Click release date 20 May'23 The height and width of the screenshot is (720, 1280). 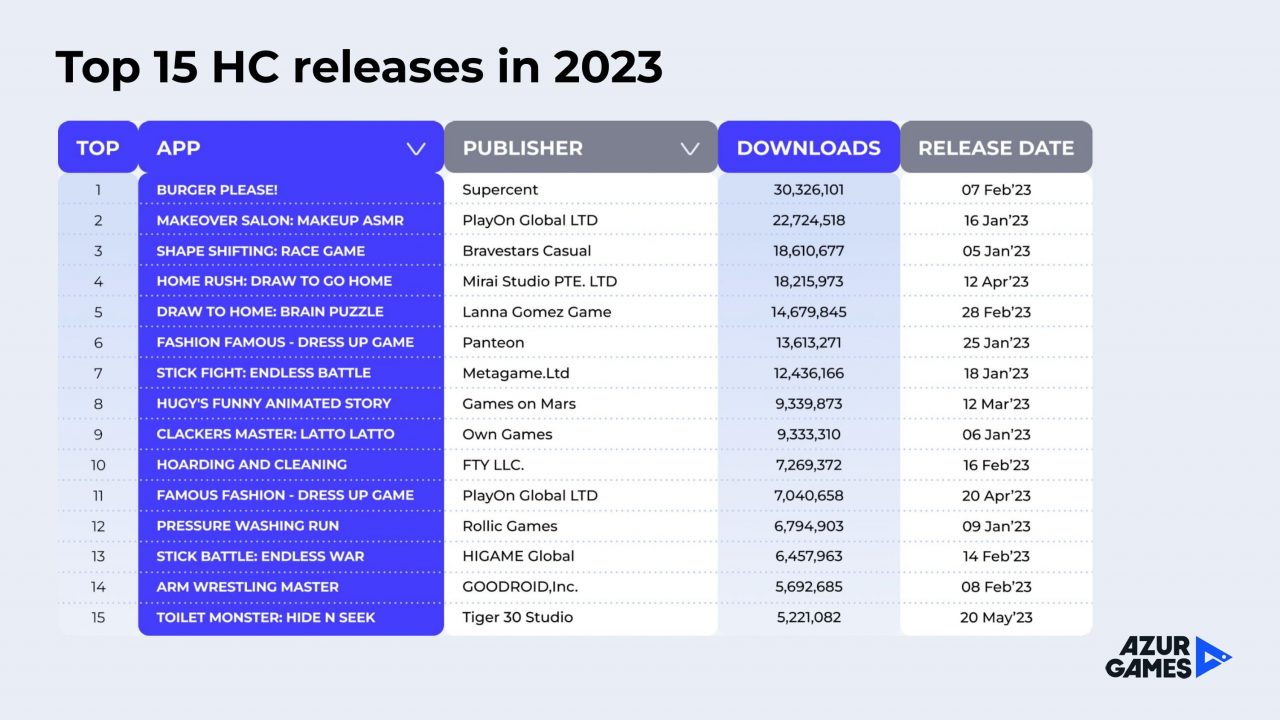pyautogui.click(x=996, y=618)
